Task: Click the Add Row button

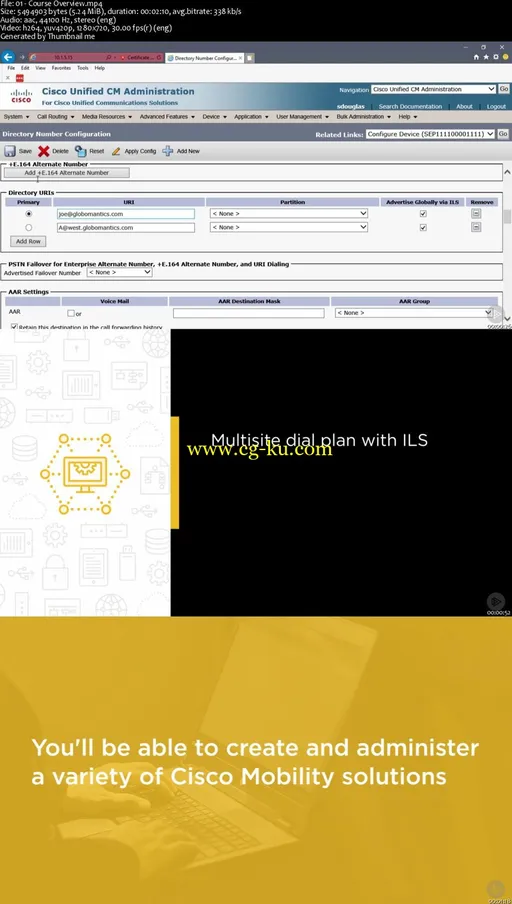Action: click(x=28, y=242)
